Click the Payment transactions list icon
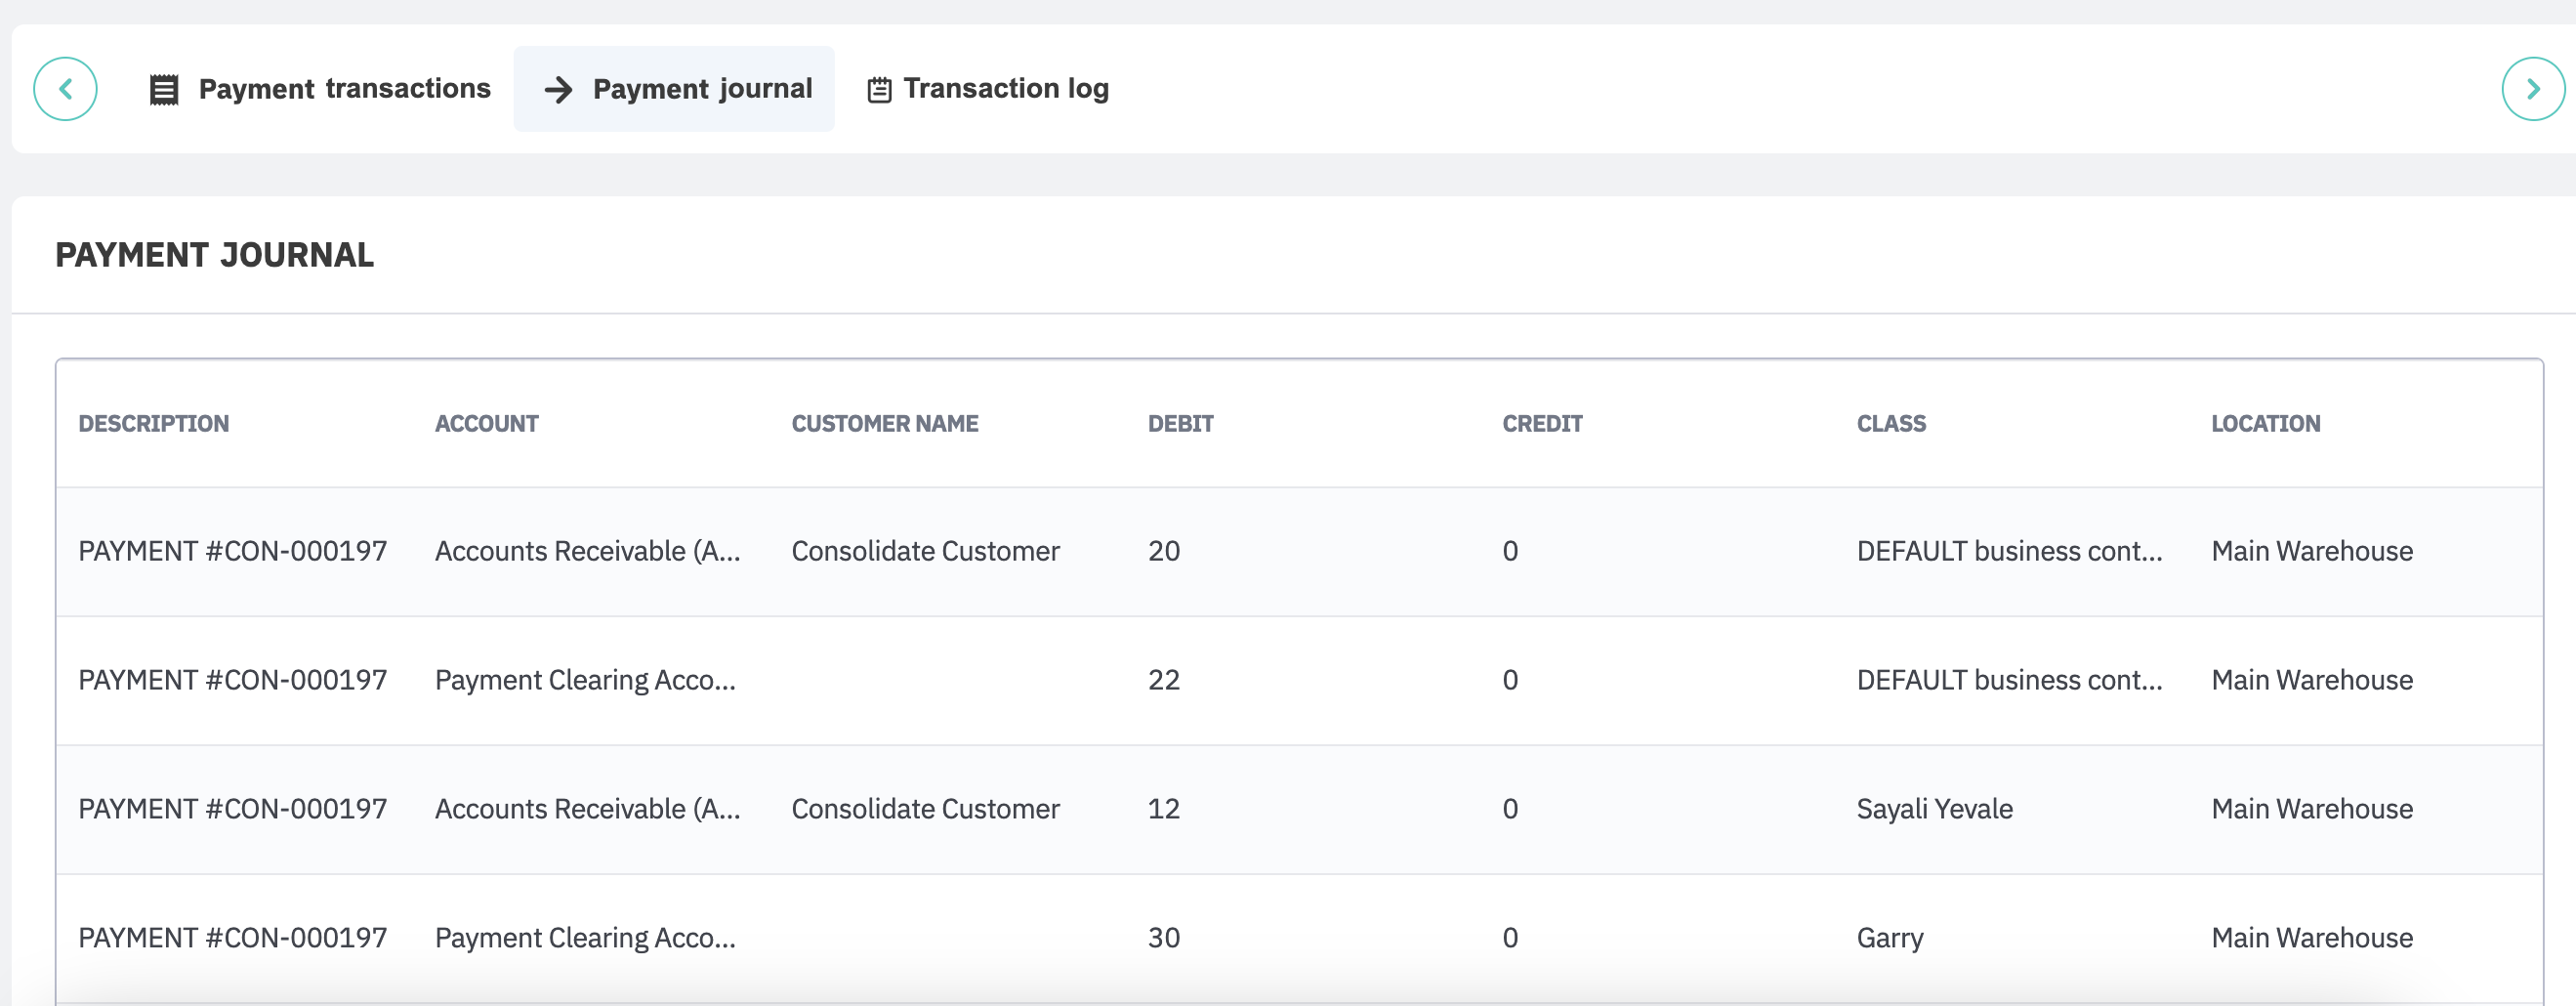Viewport: 2576px width, 1006px height. point(164,89)
